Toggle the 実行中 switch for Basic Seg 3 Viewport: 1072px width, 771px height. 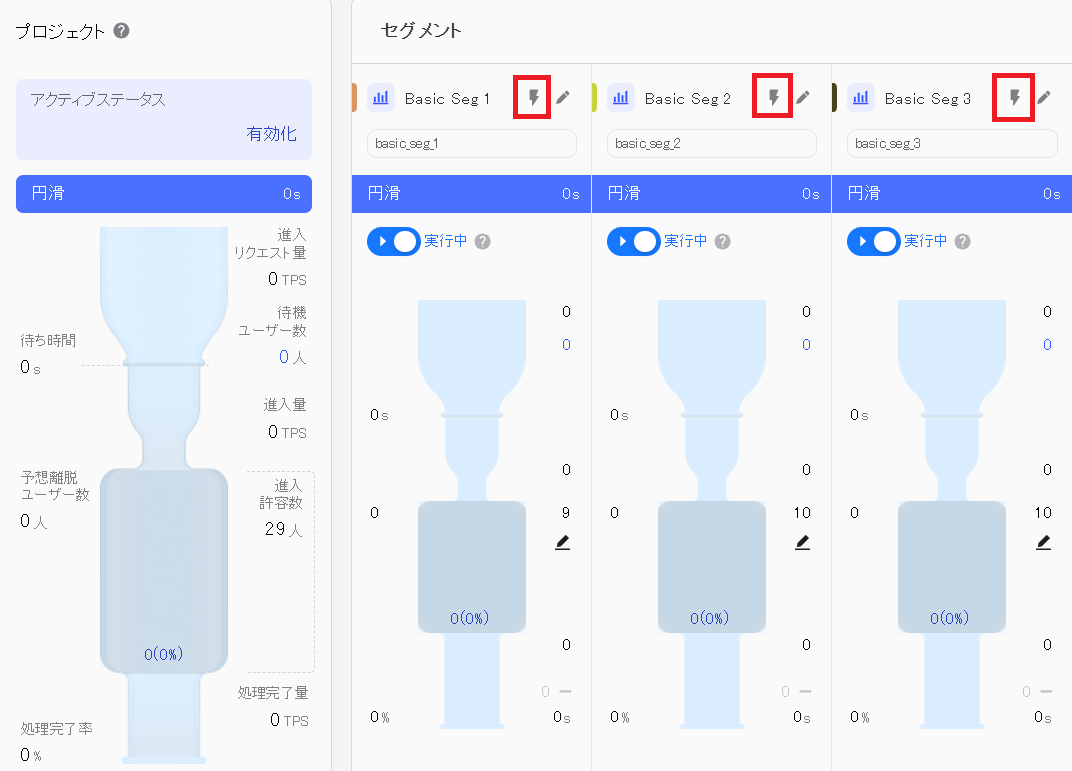(x=874, y=241)
